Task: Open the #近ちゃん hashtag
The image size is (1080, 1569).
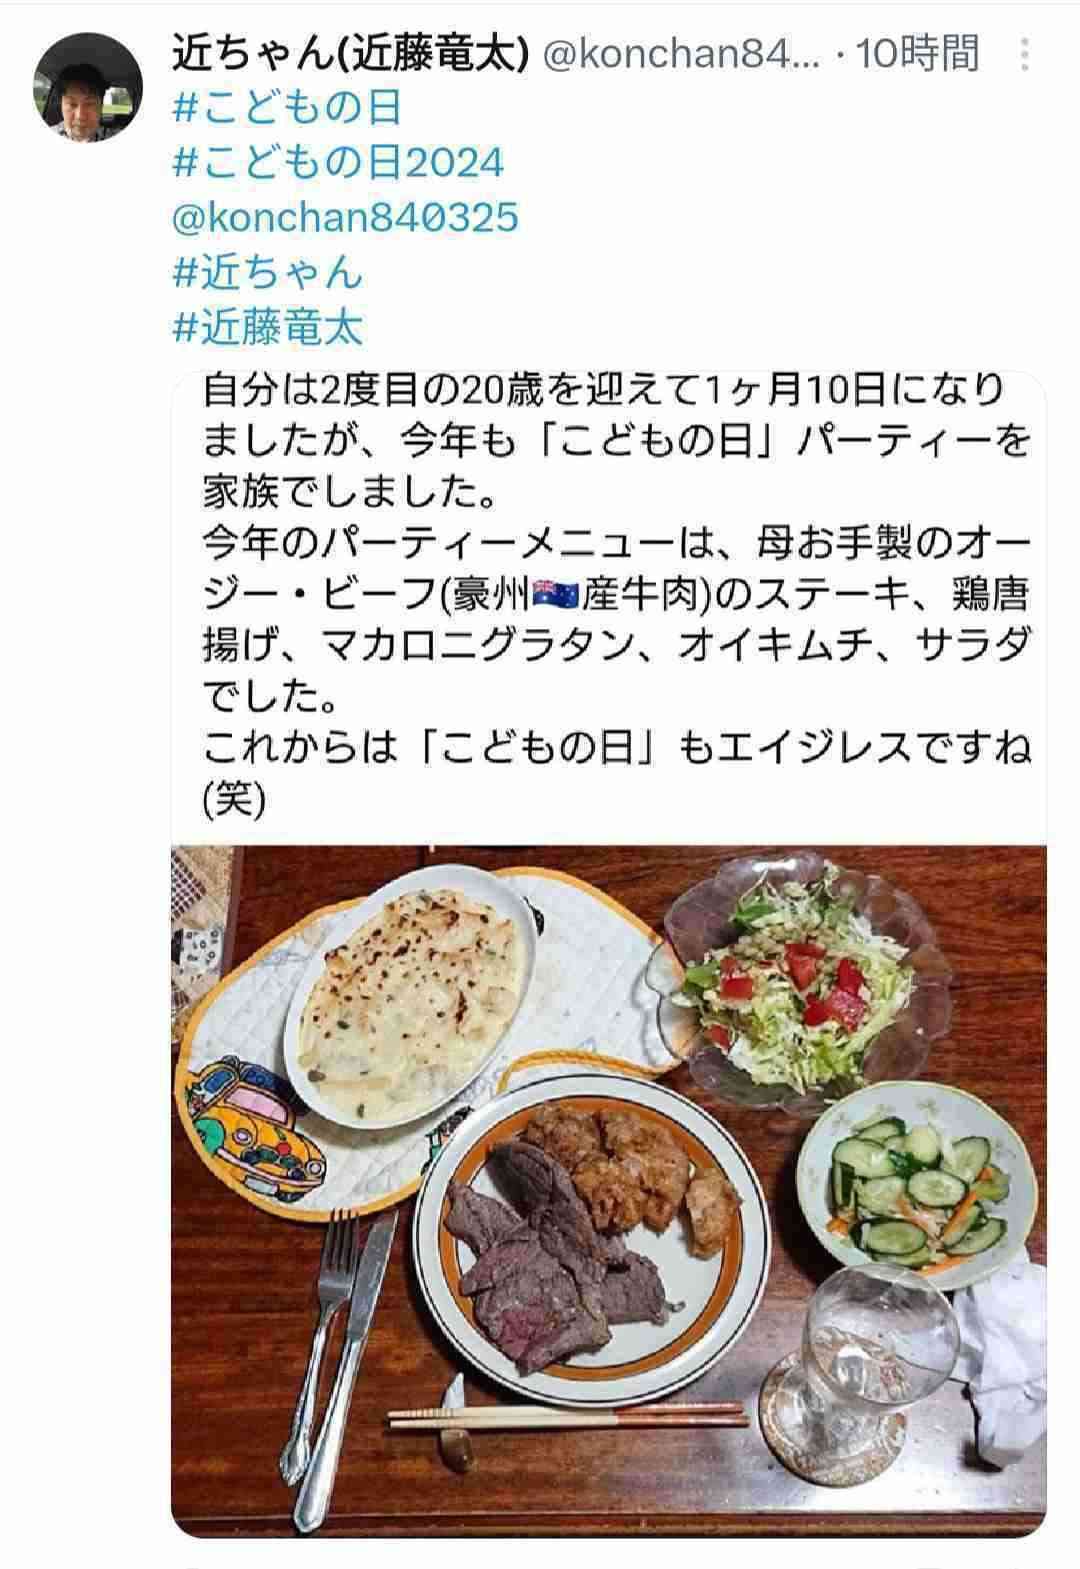Action: tap(267, 273)
